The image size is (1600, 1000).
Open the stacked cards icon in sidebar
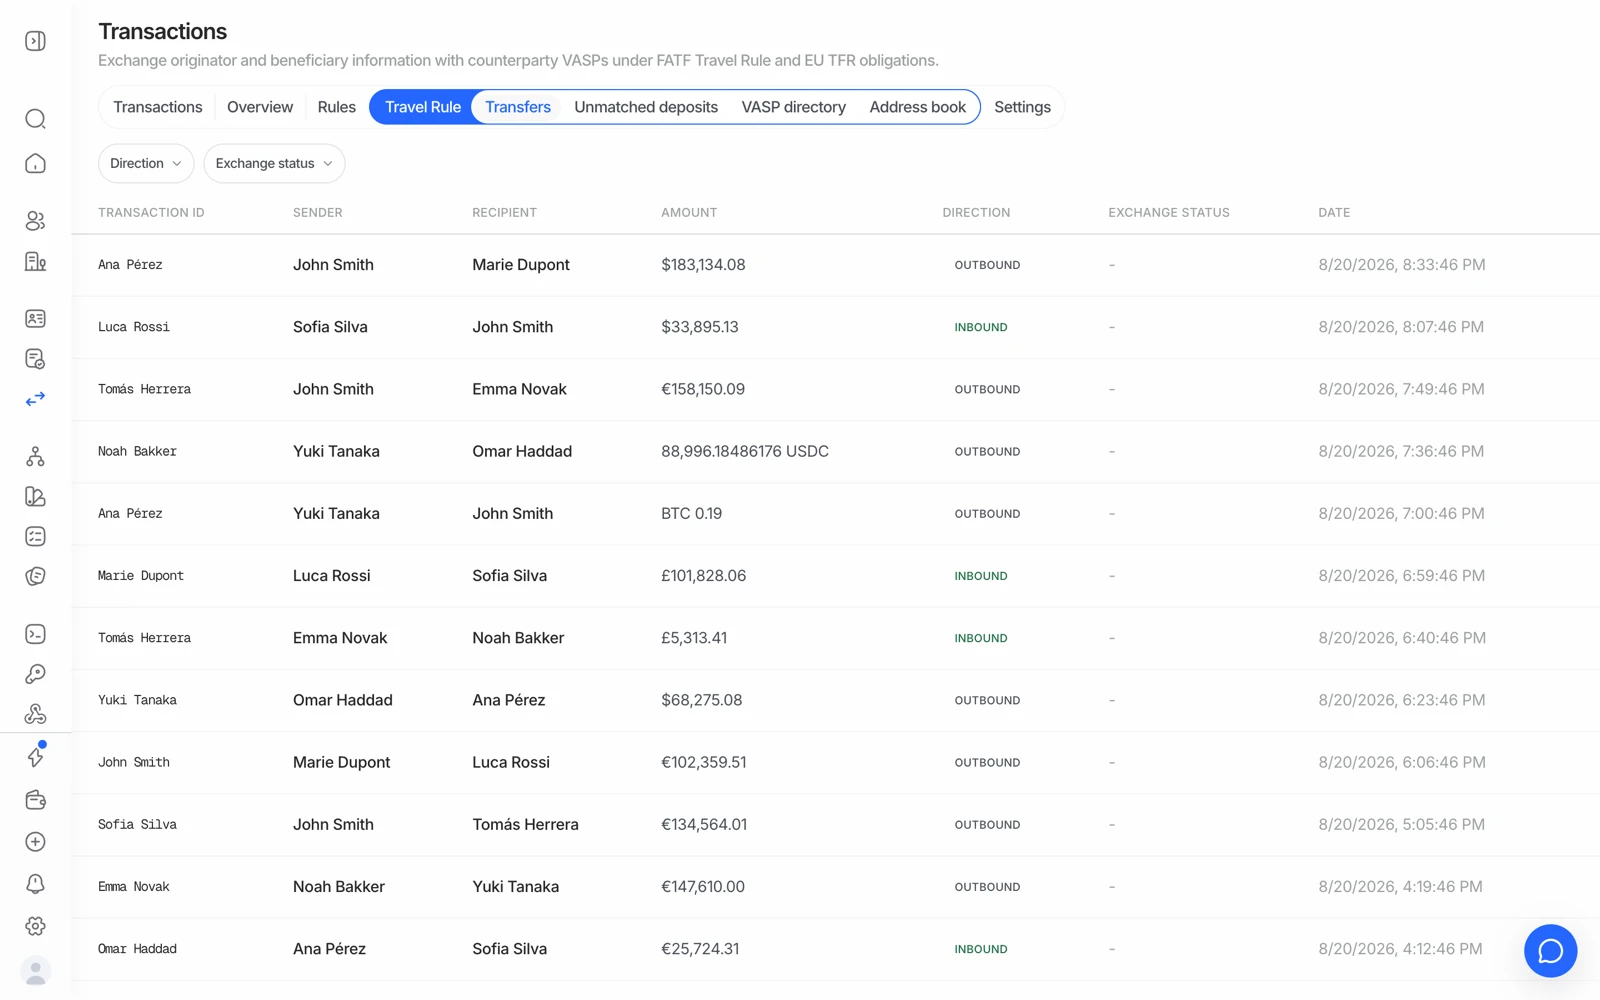coord(35,577)
